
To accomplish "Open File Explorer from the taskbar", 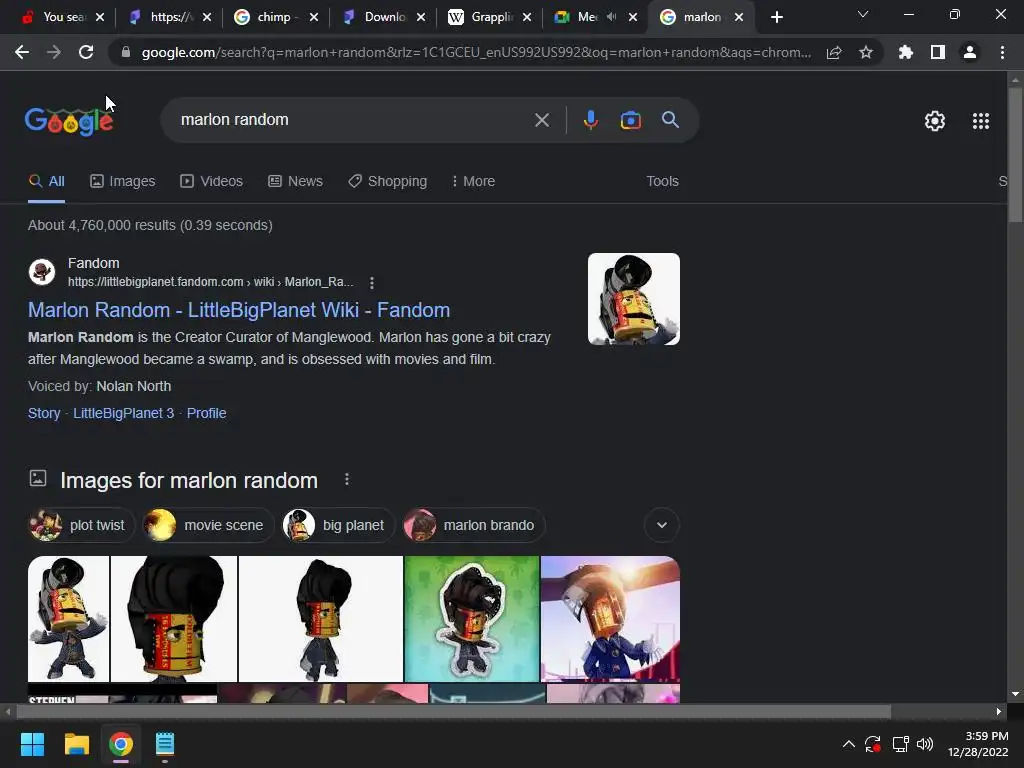I will [x=76, y=744].
